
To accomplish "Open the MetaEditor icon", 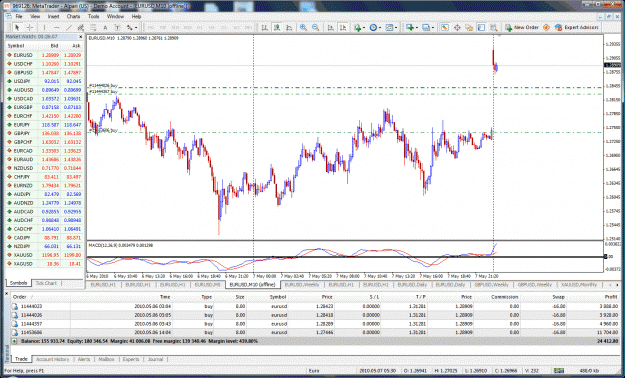I will pos(546,28).
